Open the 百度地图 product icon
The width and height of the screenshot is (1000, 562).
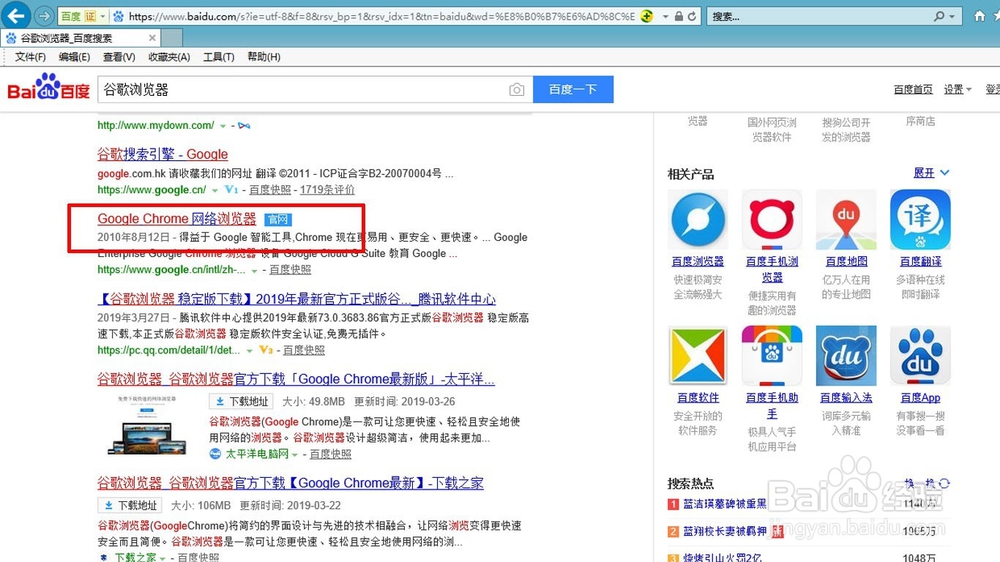tap(846, 219)
